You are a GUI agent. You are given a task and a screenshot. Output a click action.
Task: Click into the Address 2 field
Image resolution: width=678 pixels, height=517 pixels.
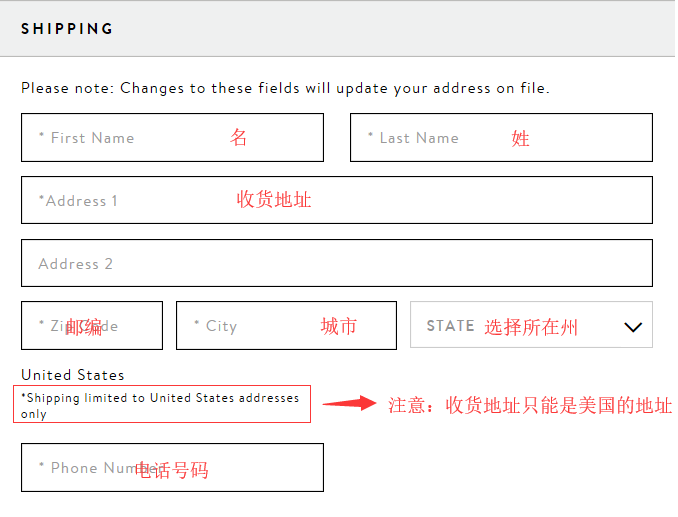(336, 264)
